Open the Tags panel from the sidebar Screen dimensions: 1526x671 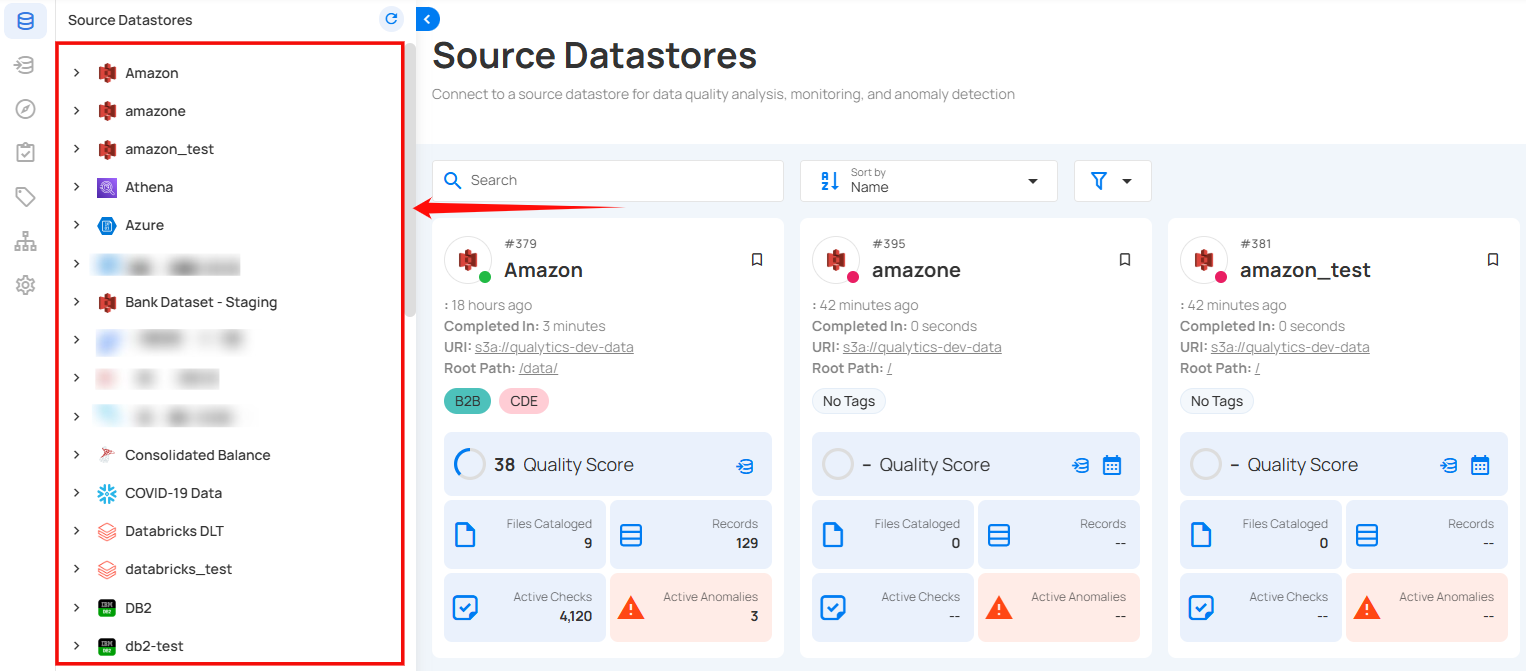pos(25,196)
